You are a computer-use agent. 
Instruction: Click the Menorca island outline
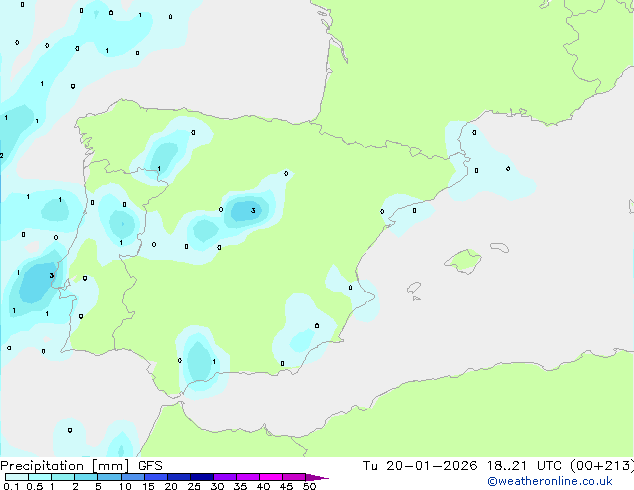pos(500,247)
